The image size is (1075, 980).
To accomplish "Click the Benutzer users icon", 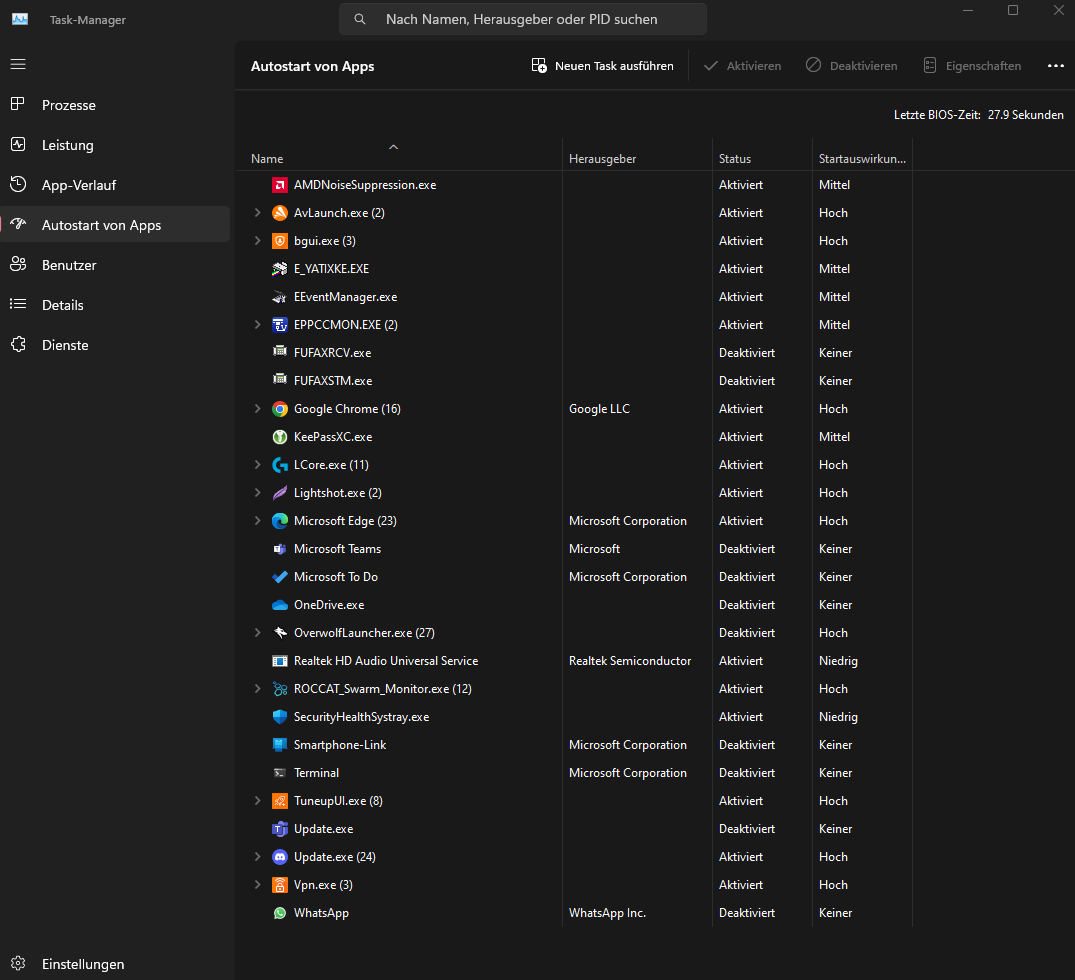I will click(19, 265).
